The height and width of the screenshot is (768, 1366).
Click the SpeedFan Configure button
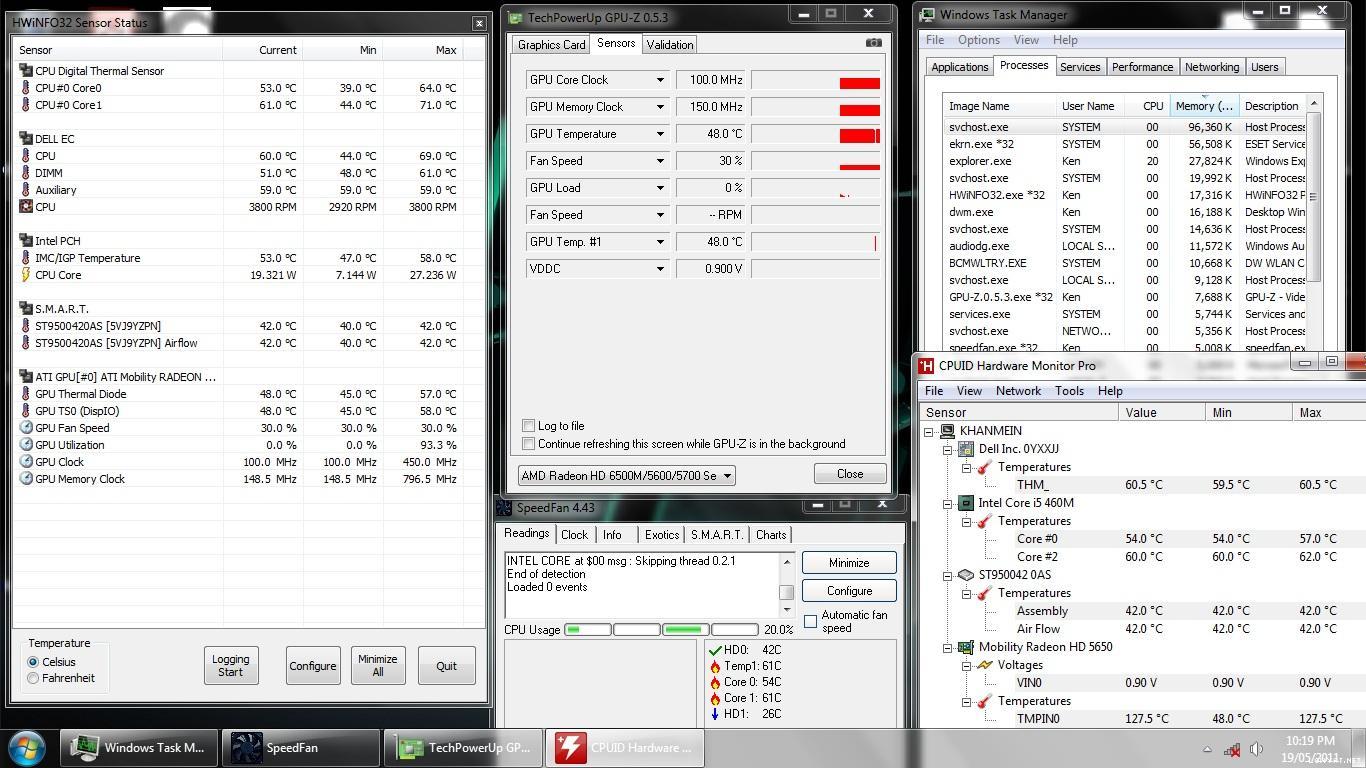pyautogui.click(x=849, y=591)
